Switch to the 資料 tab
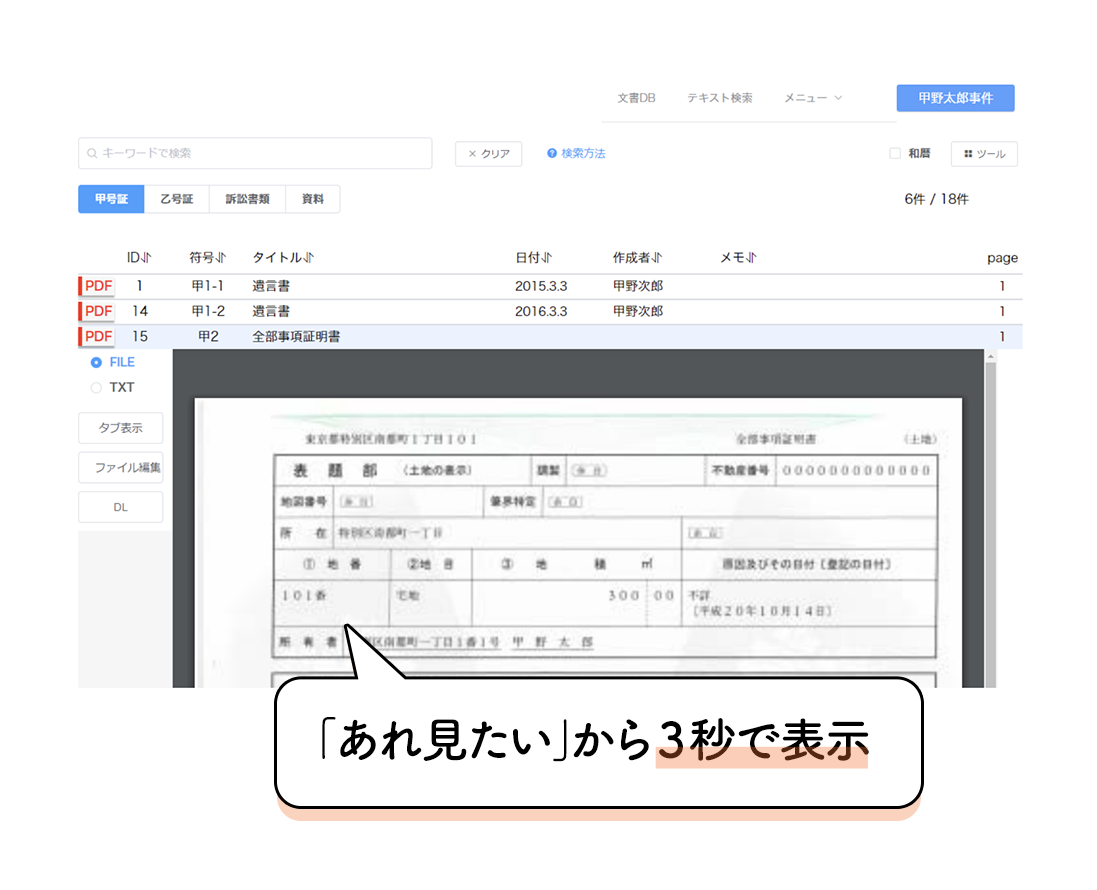The height and width of the screenshot is (890, 1097). (313, 199)
